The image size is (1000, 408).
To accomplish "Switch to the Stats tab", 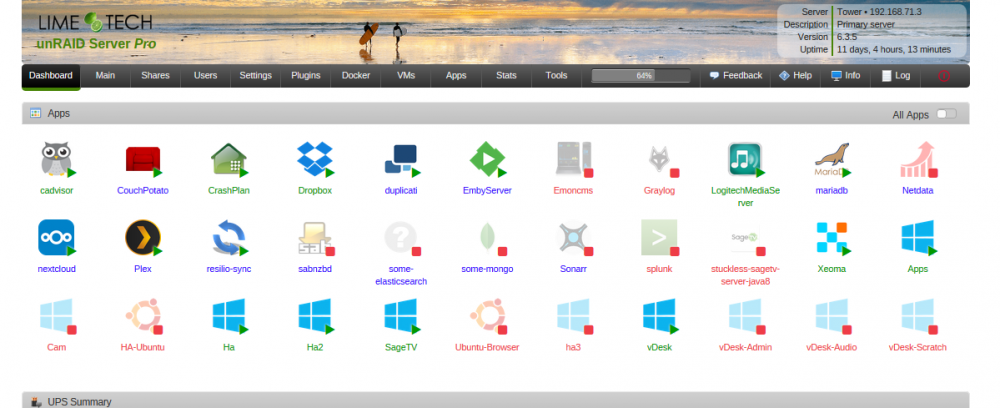I will click(x=506, y=75).
